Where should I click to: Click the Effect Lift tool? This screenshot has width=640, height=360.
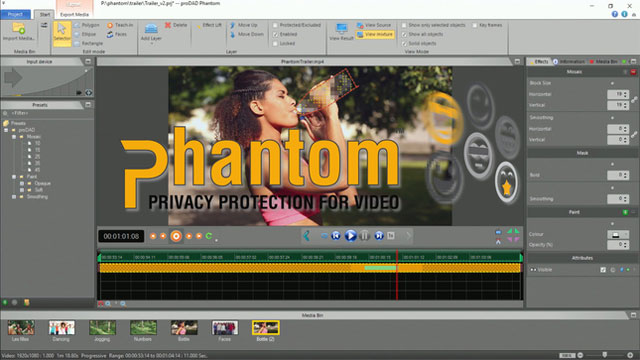[x=209, y=25]
